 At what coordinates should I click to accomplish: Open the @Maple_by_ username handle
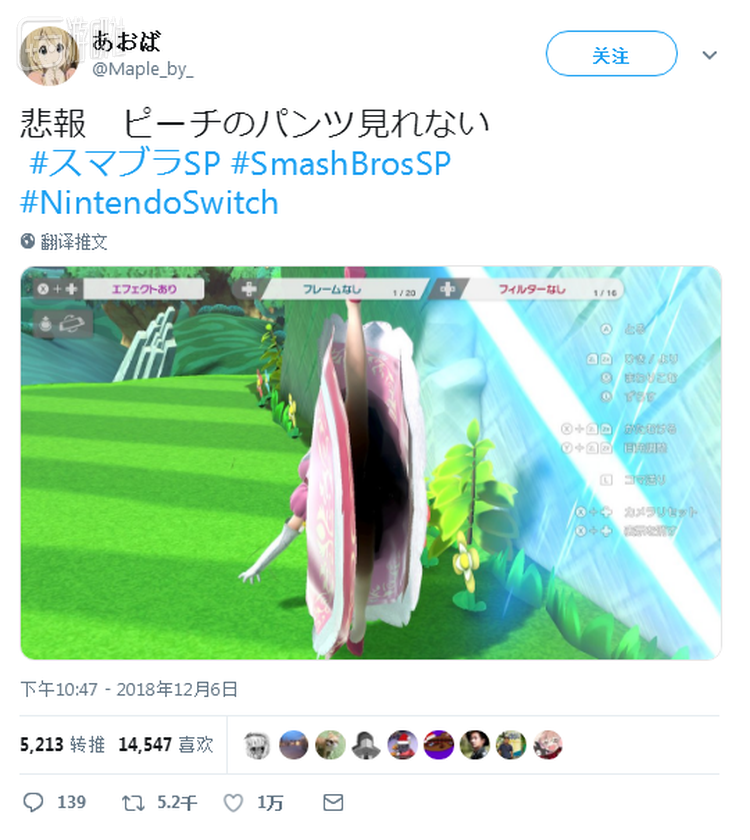coord(142,70)
